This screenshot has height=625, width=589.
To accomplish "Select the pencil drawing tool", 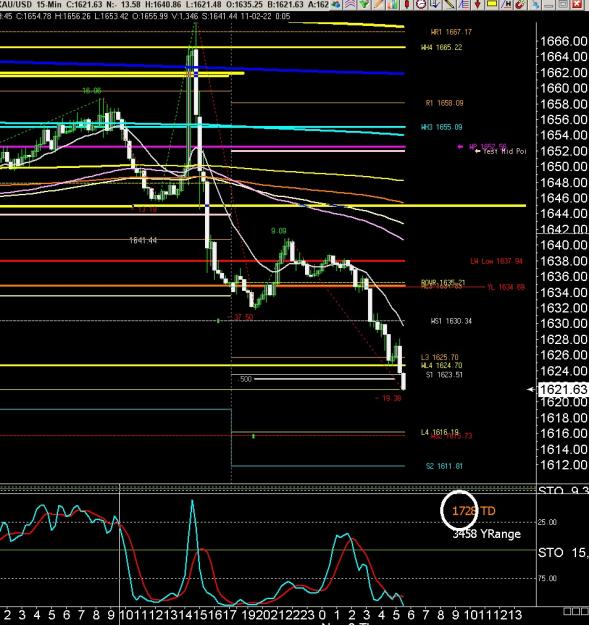I will point(379,4).
